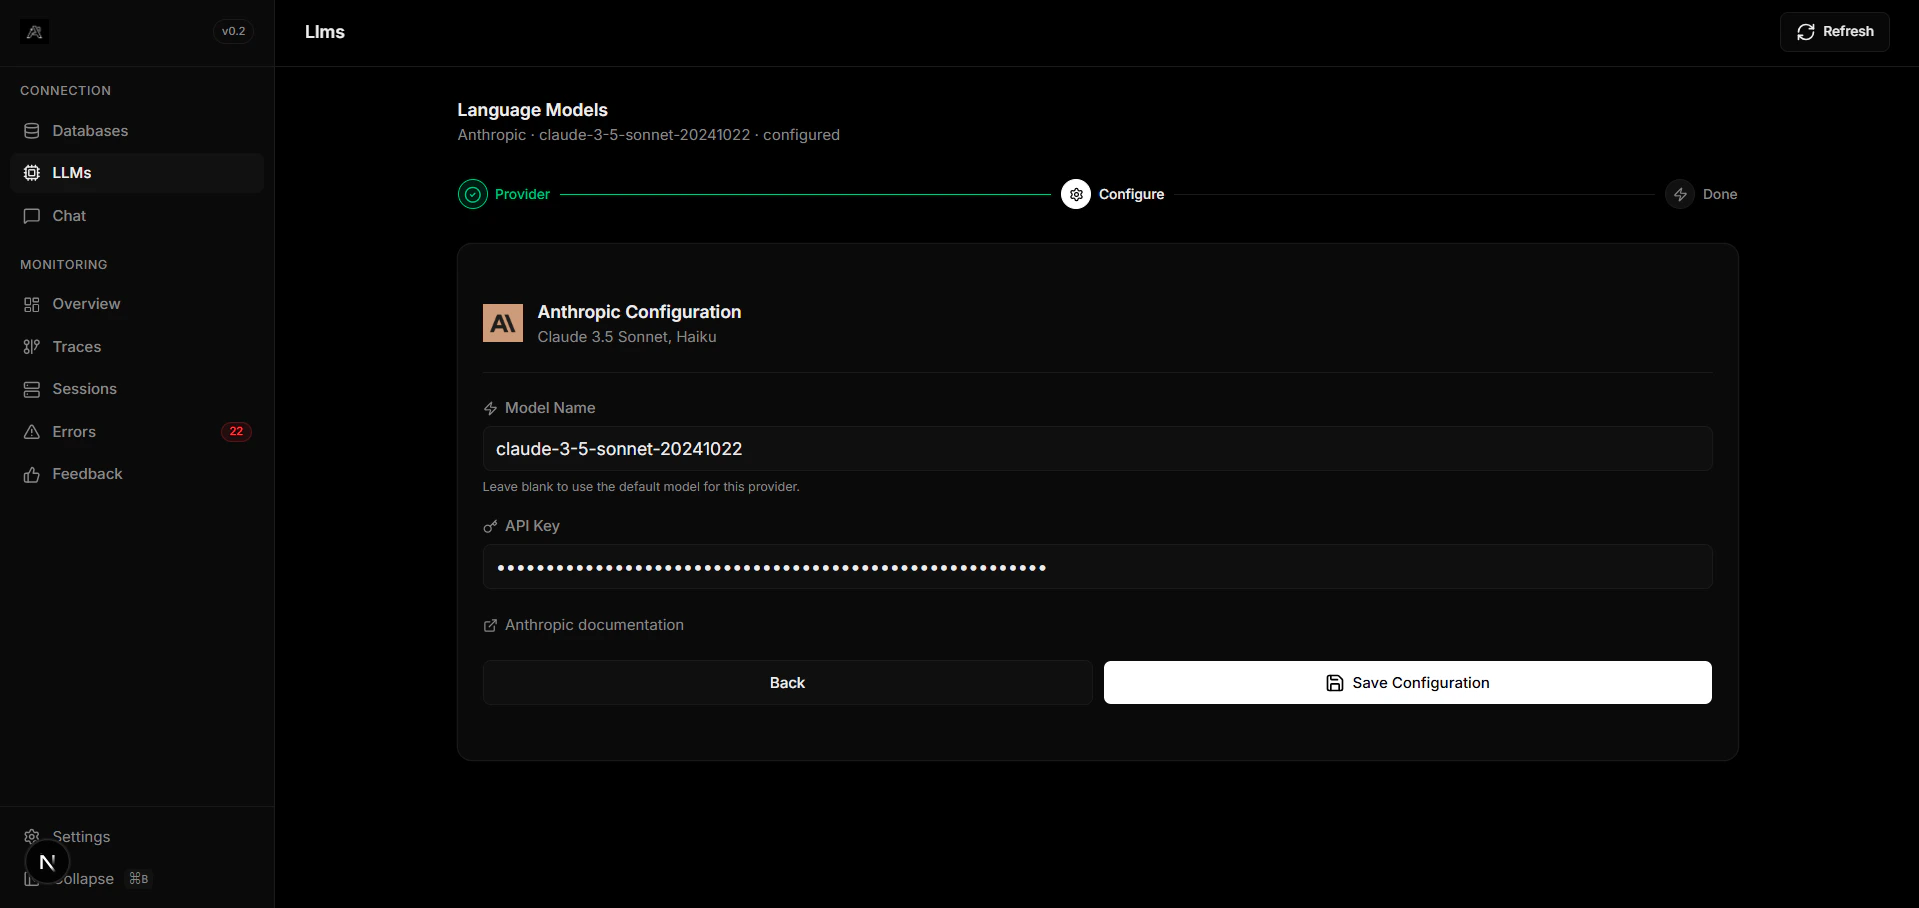The image size is (1919, 908).
Task: Click the Sessions stack icon
Action: (32, 389)
